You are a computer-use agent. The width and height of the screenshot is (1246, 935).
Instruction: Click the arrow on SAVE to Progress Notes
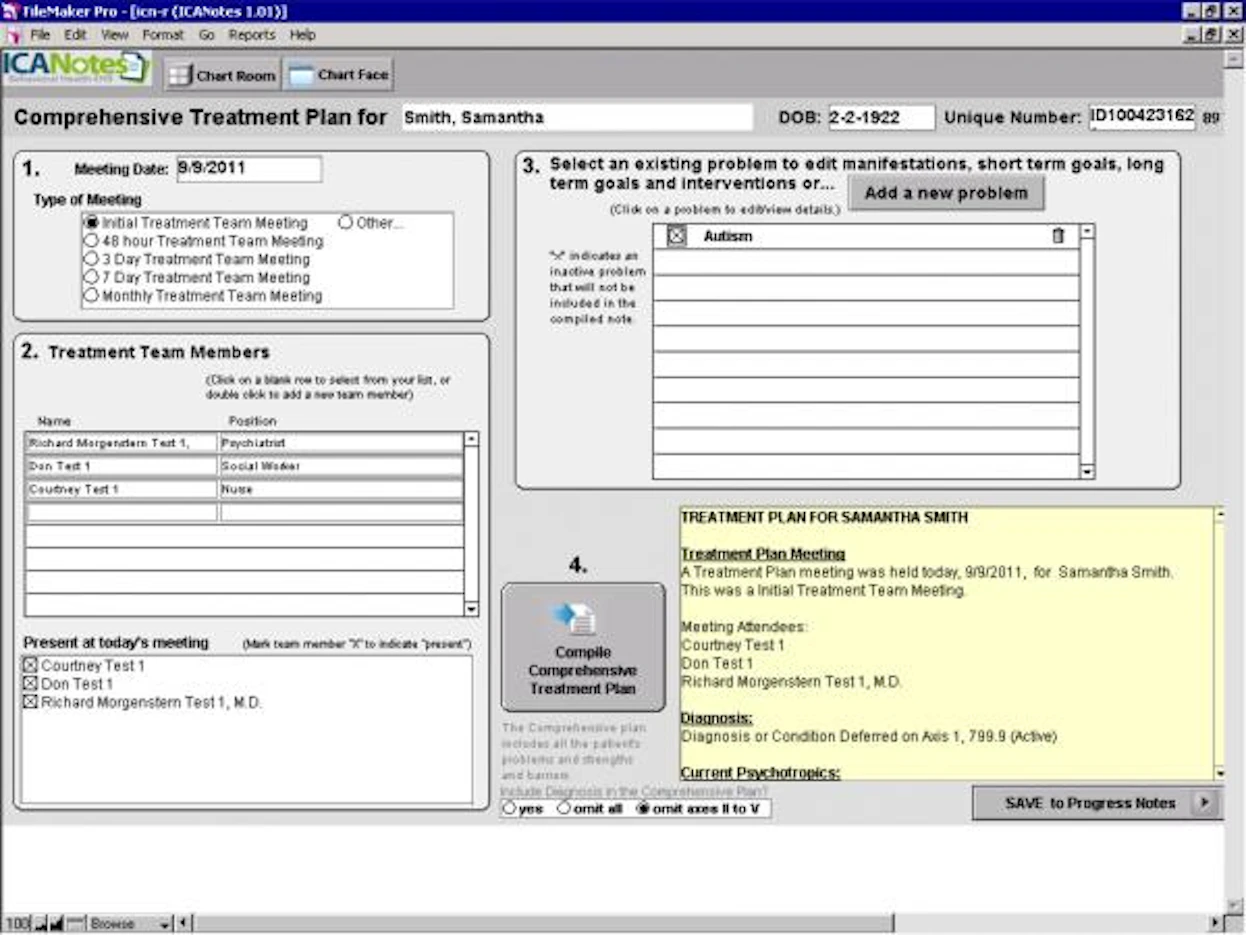1204,803
